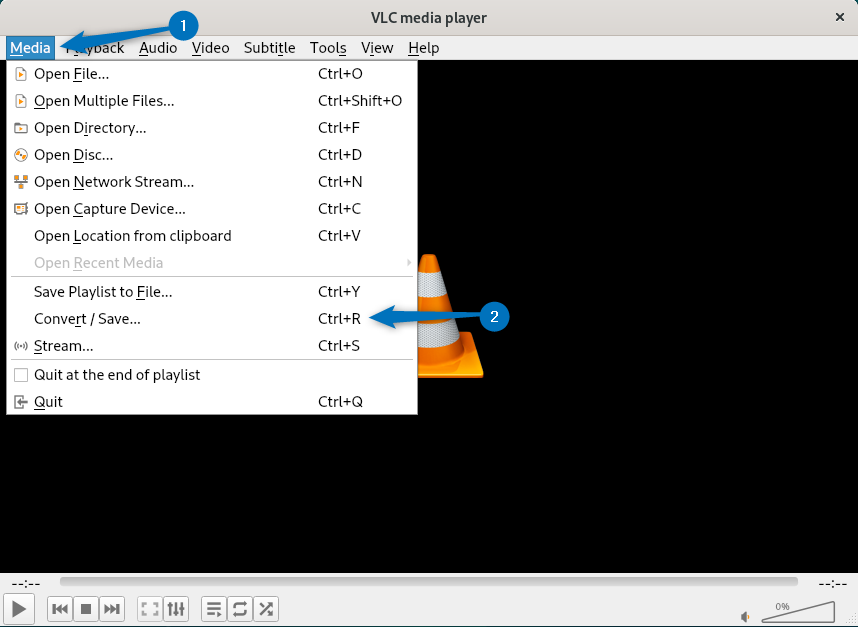Click Open File... in Media menu
This screenshot has height=627, width=858.
click(71, 74)
